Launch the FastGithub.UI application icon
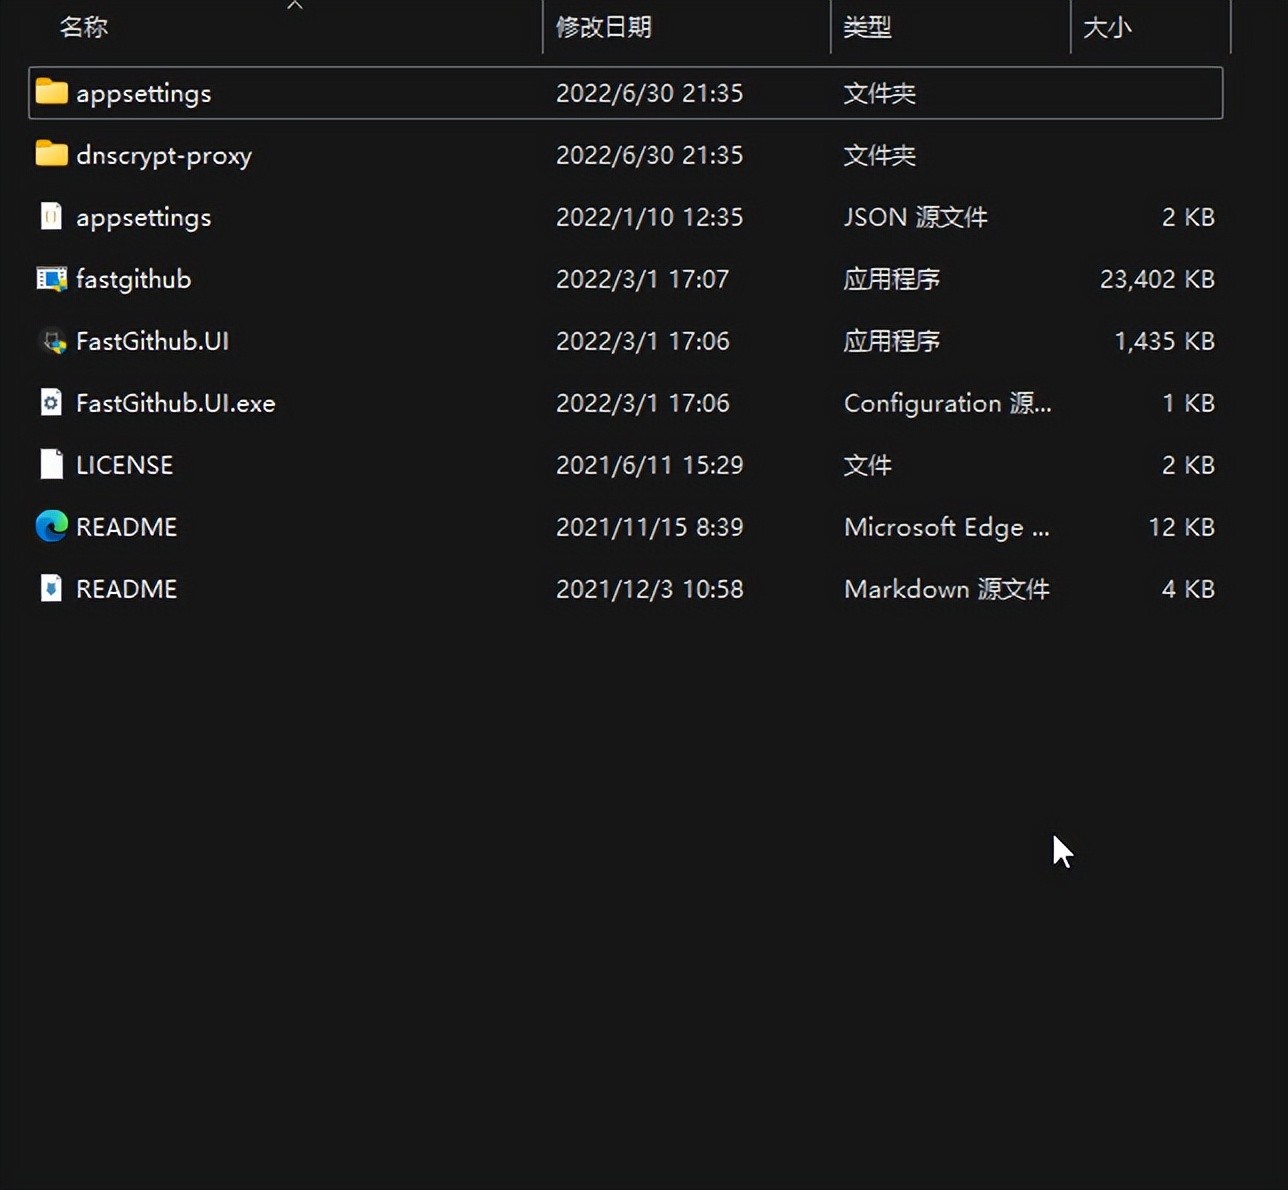The width and height of the screenshot is (1288, 1190). 50,341
